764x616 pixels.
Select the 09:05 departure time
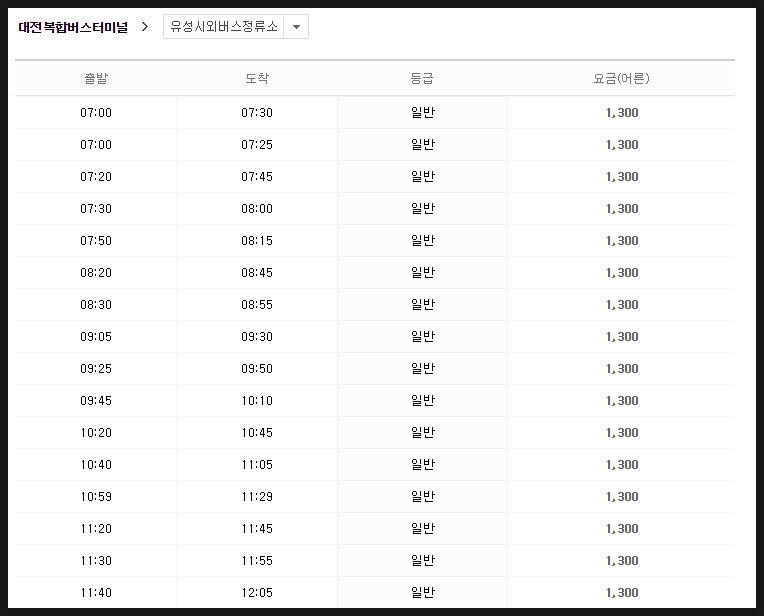tap(96, 337)
